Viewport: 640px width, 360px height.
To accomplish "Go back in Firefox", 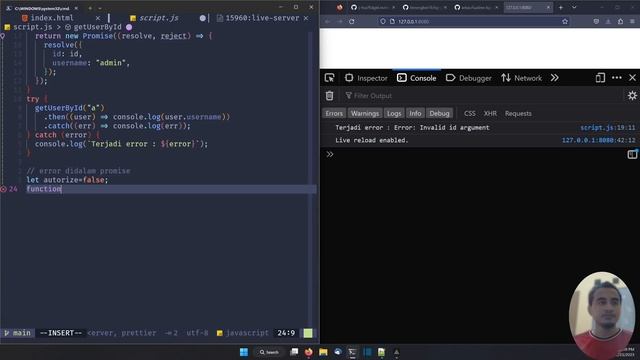I will [327, 21].
